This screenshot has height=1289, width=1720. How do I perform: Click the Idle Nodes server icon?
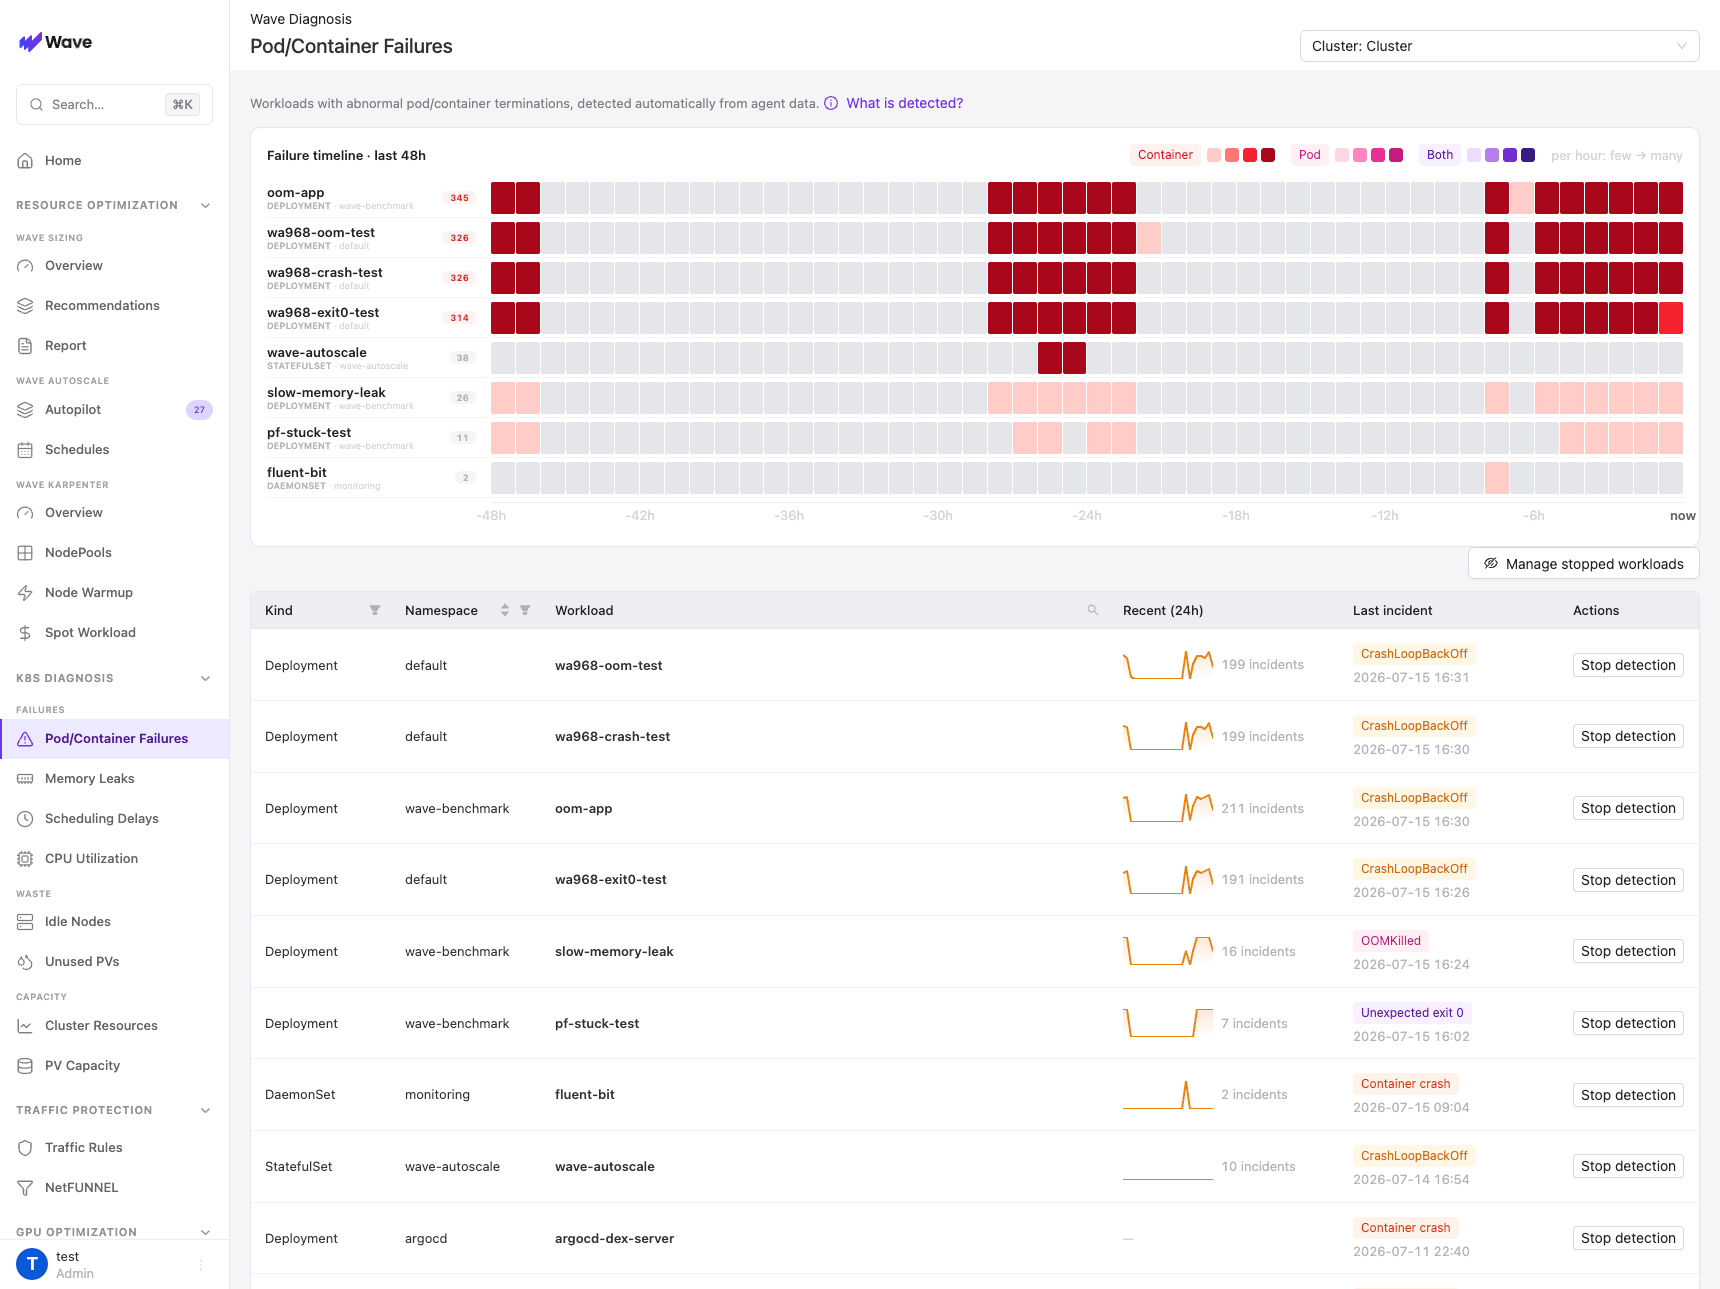(25, 922)
